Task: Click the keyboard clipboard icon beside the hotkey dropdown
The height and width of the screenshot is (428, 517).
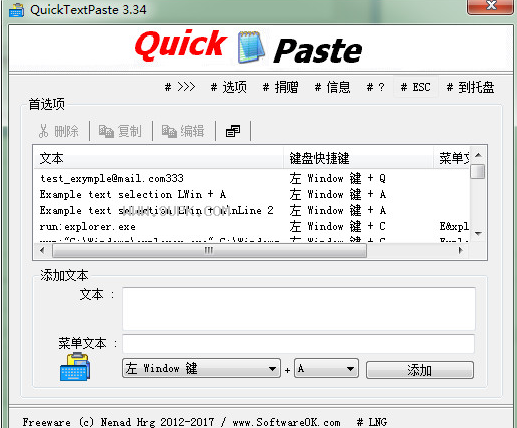Action: click(x=75, y=367)
